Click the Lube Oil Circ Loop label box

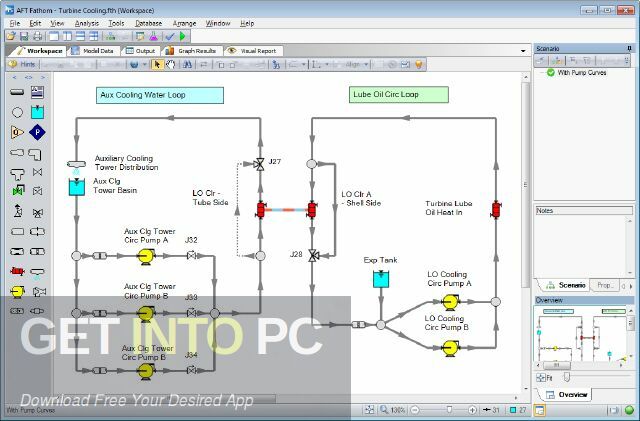398,94
